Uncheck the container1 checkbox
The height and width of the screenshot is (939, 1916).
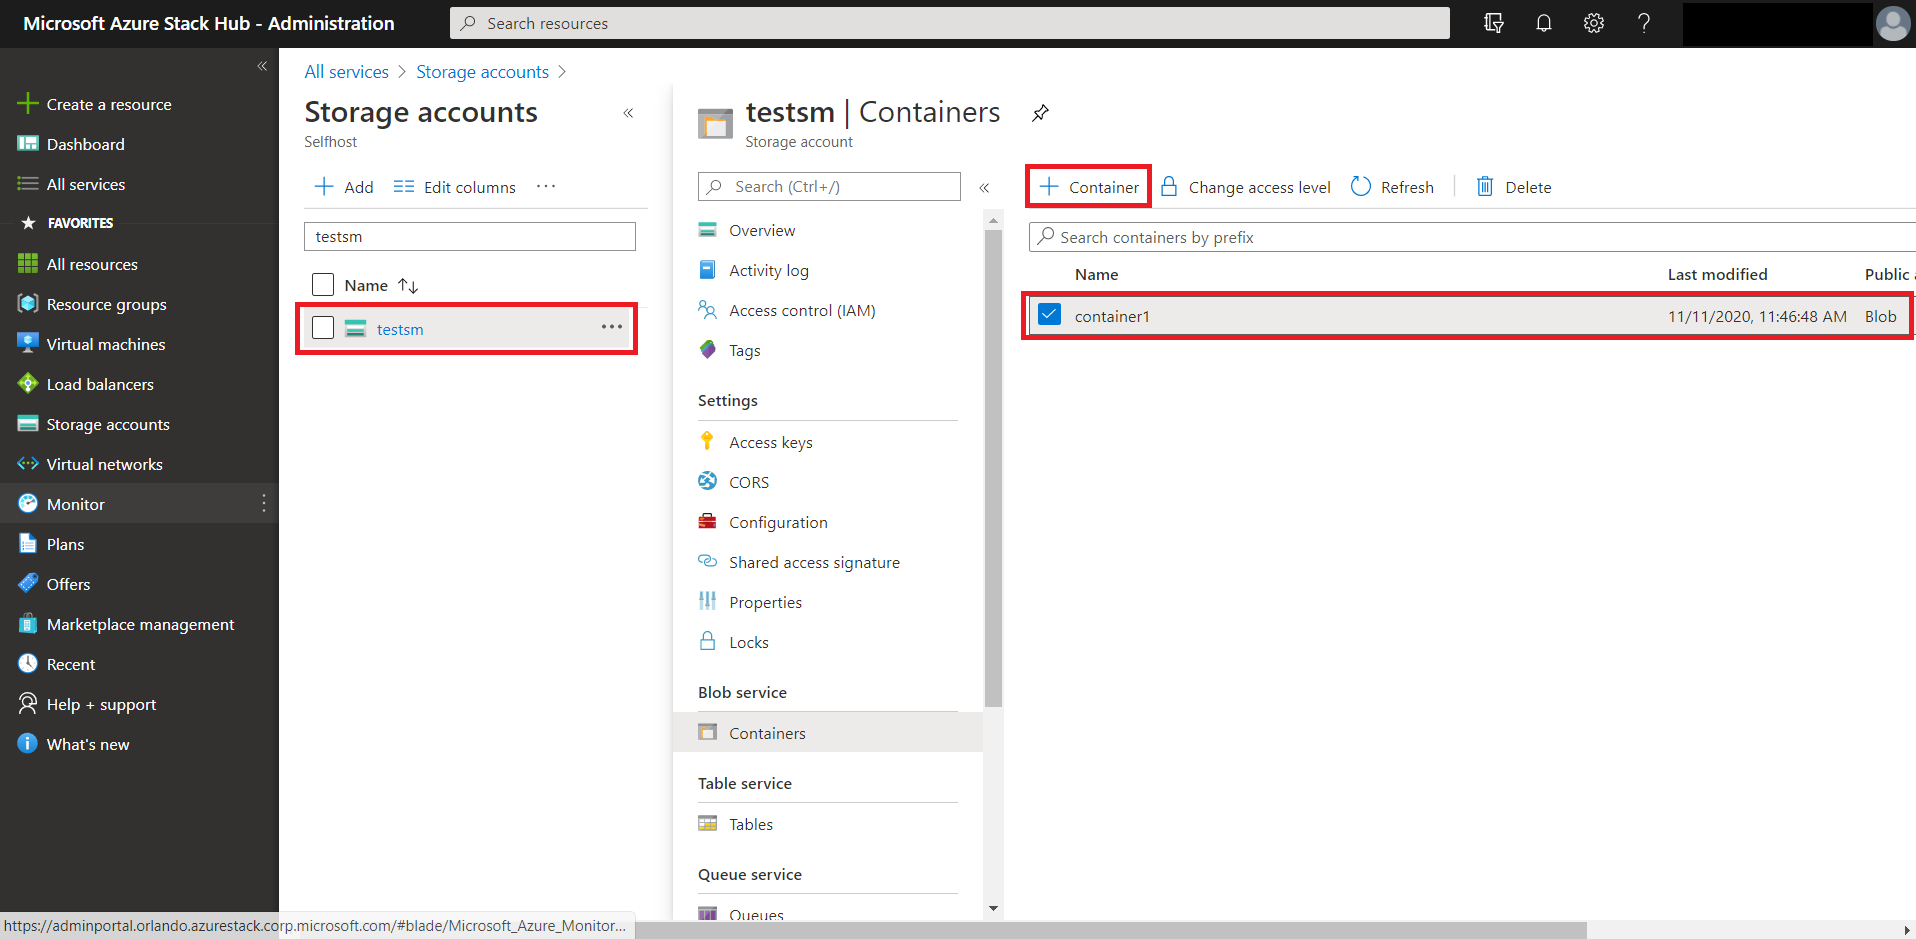pos(1049,315)
